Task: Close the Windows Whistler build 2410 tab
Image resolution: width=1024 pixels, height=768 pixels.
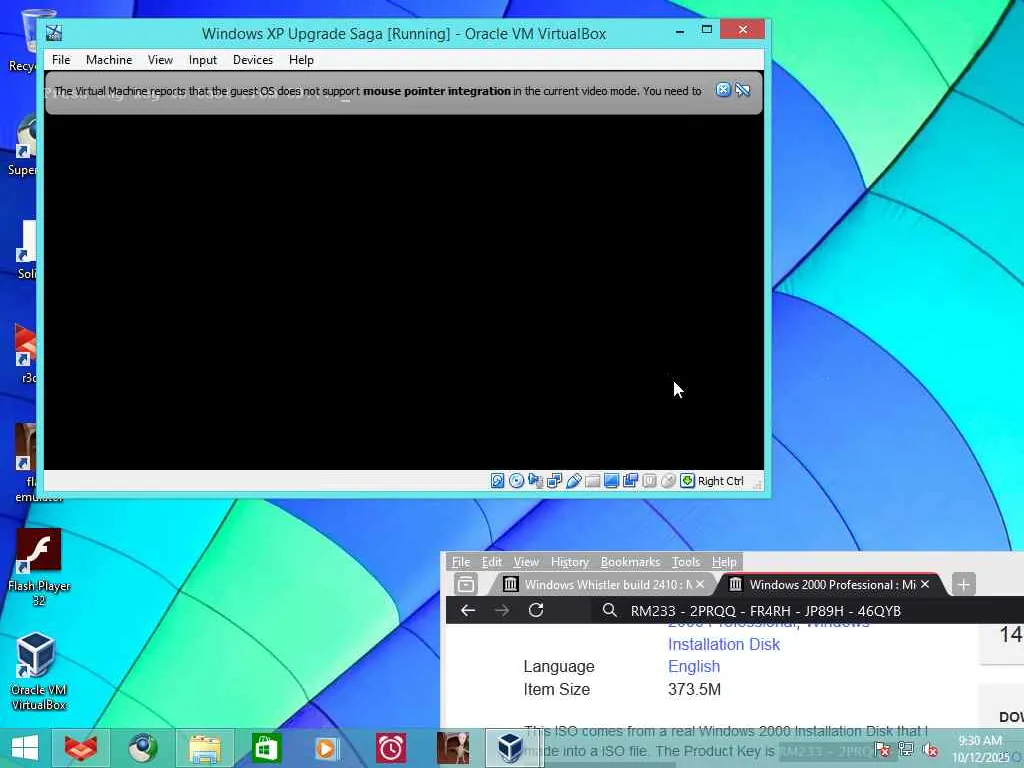Action: (700, 584)
